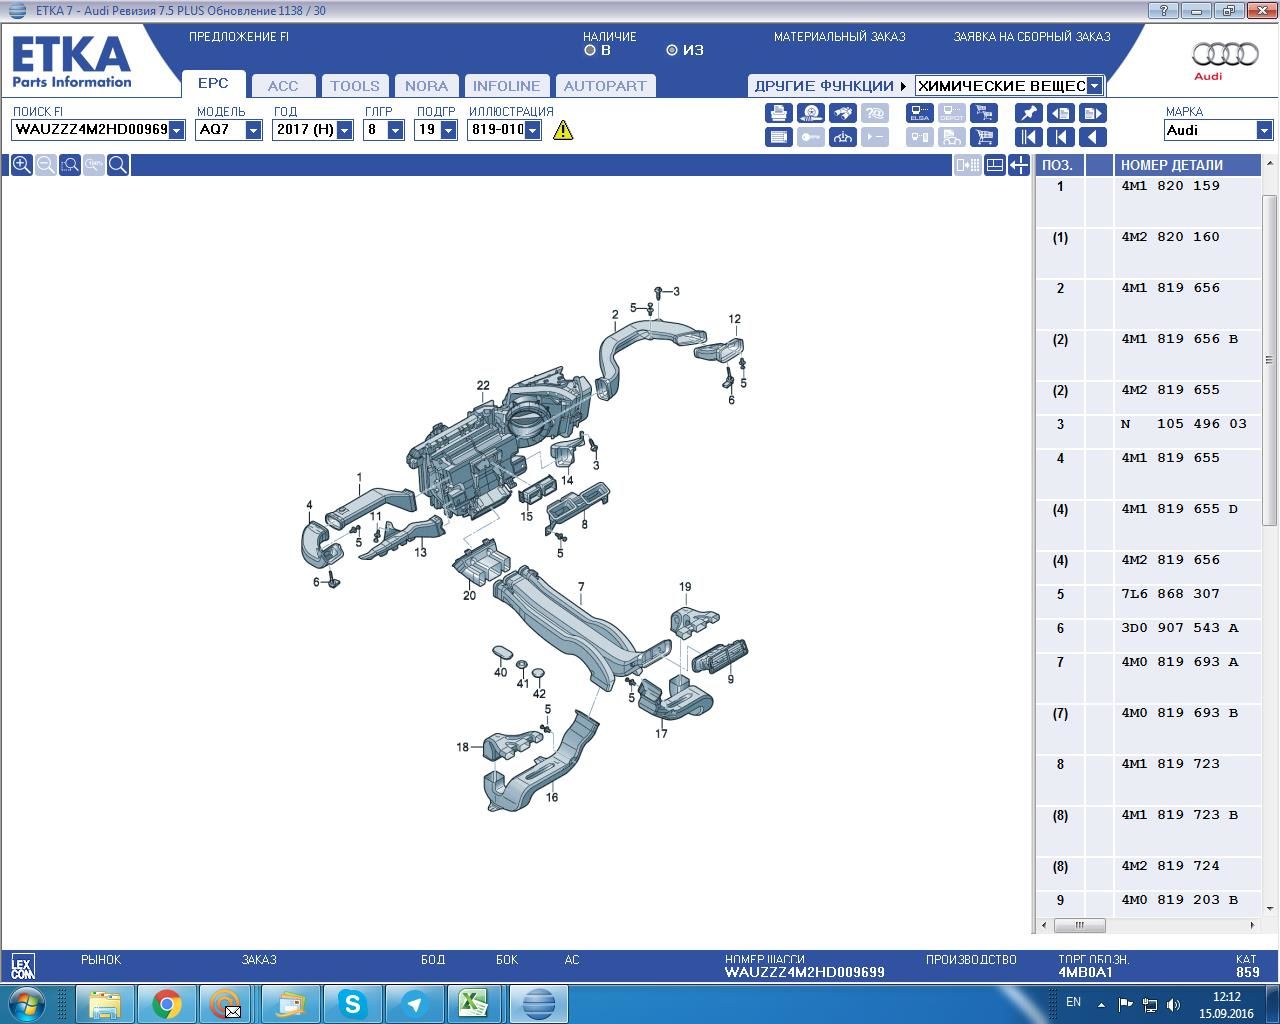The image size is (1280, 1024).
Task: Switch to the NORA tab
Action: (426, 86)
